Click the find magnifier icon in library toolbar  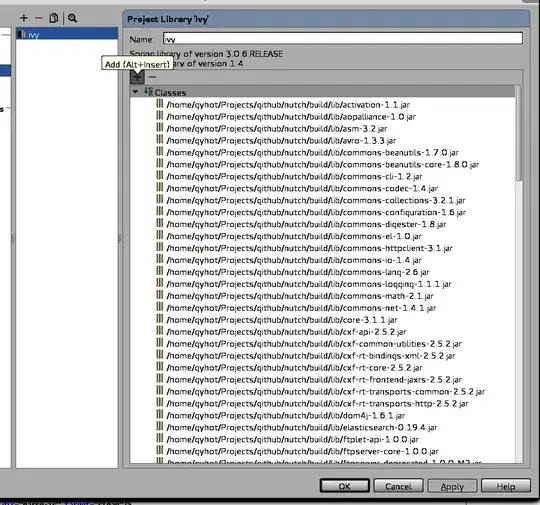click(x=72, y=18)
